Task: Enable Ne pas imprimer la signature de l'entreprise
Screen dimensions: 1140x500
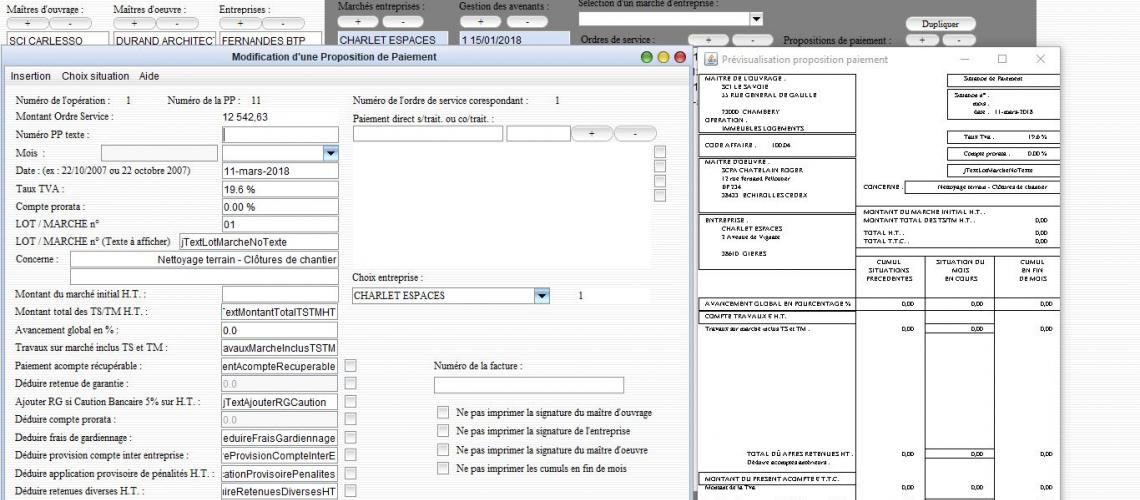Action: tap(443, 430)
